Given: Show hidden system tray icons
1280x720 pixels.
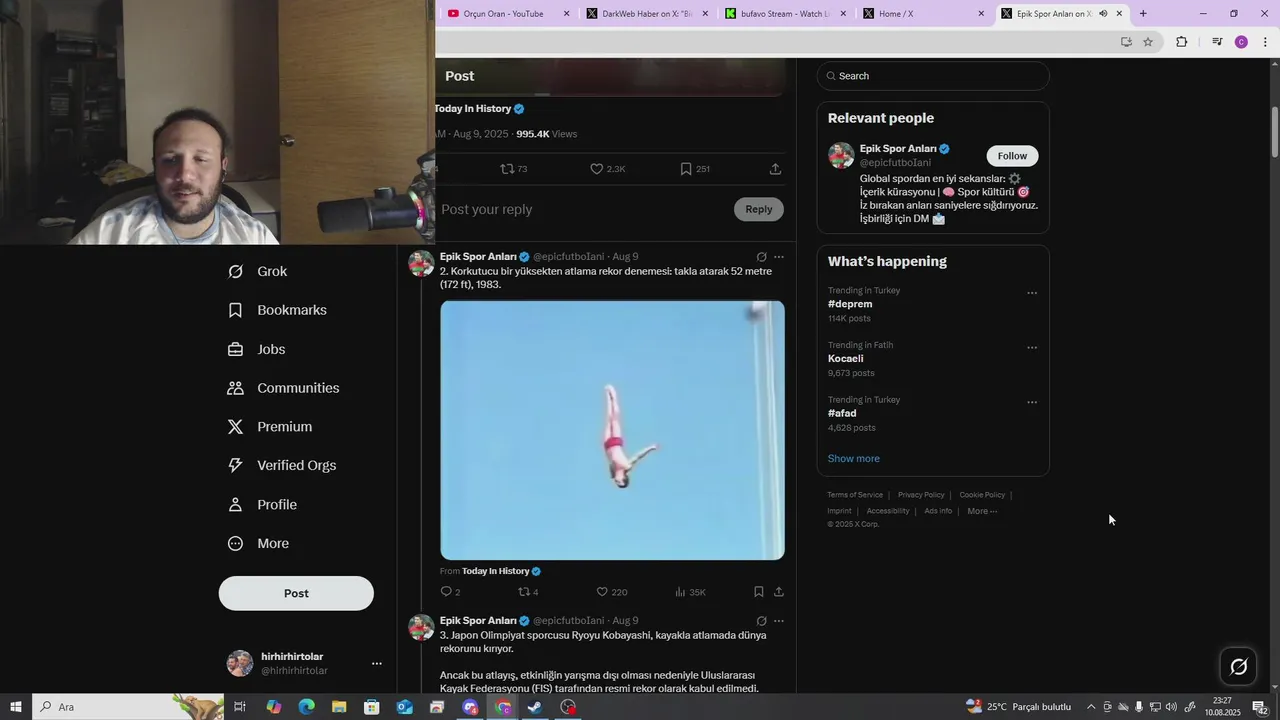Looking at the screenshot, I should point(1091,707).
